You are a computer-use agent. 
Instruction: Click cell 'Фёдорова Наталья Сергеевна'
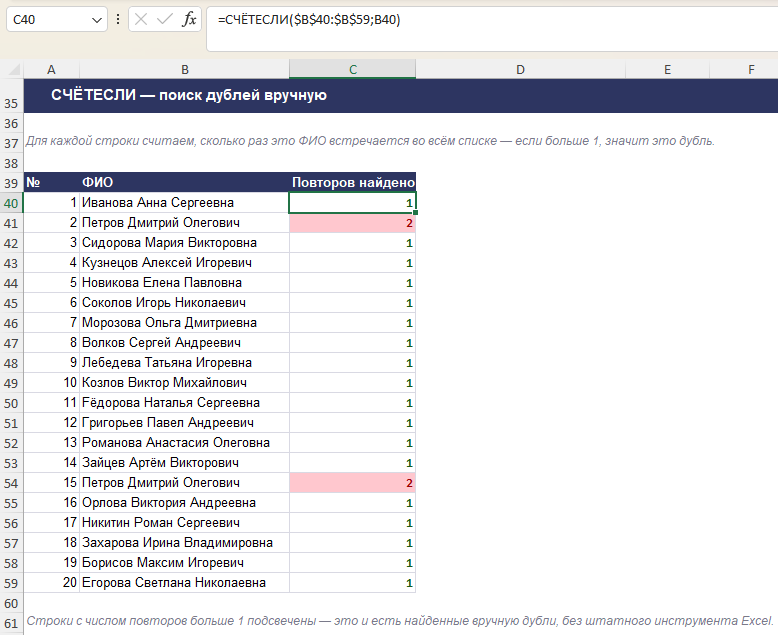coord(185,402)
